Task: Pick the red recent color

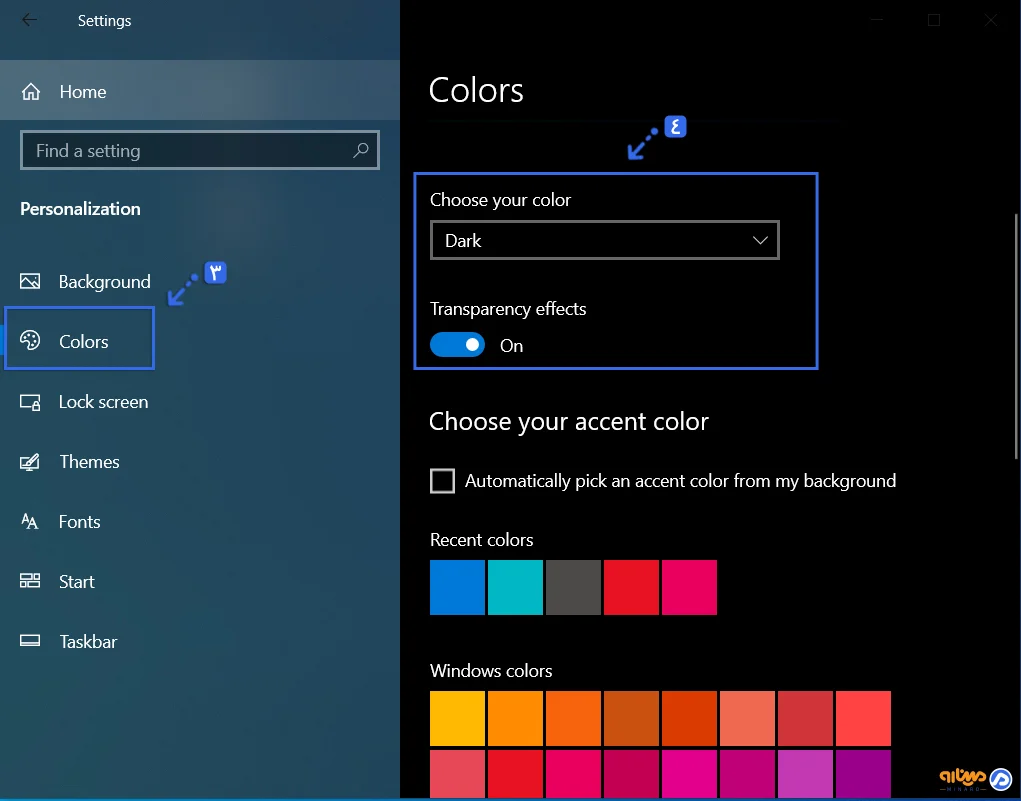Action: tap(631, 587)
